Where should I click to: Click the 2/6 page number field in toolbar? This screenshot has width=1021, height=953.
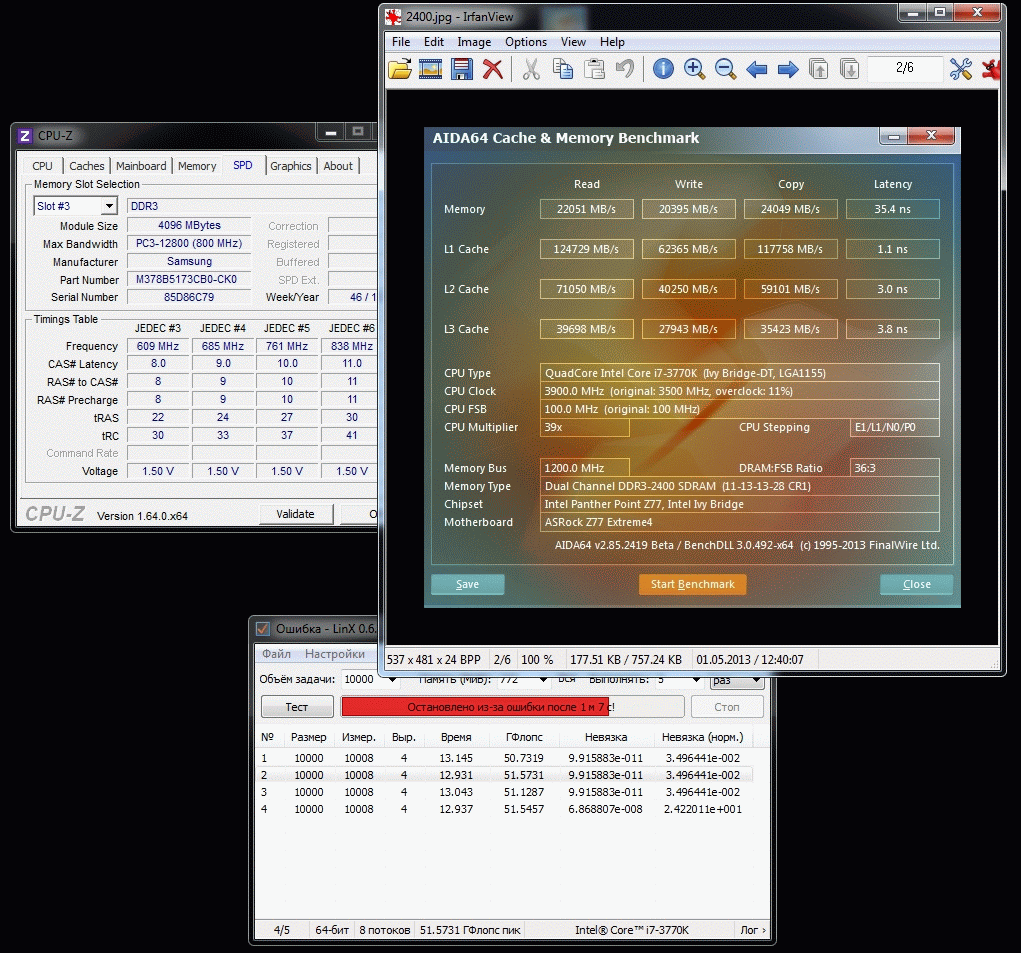pos(904,68)
